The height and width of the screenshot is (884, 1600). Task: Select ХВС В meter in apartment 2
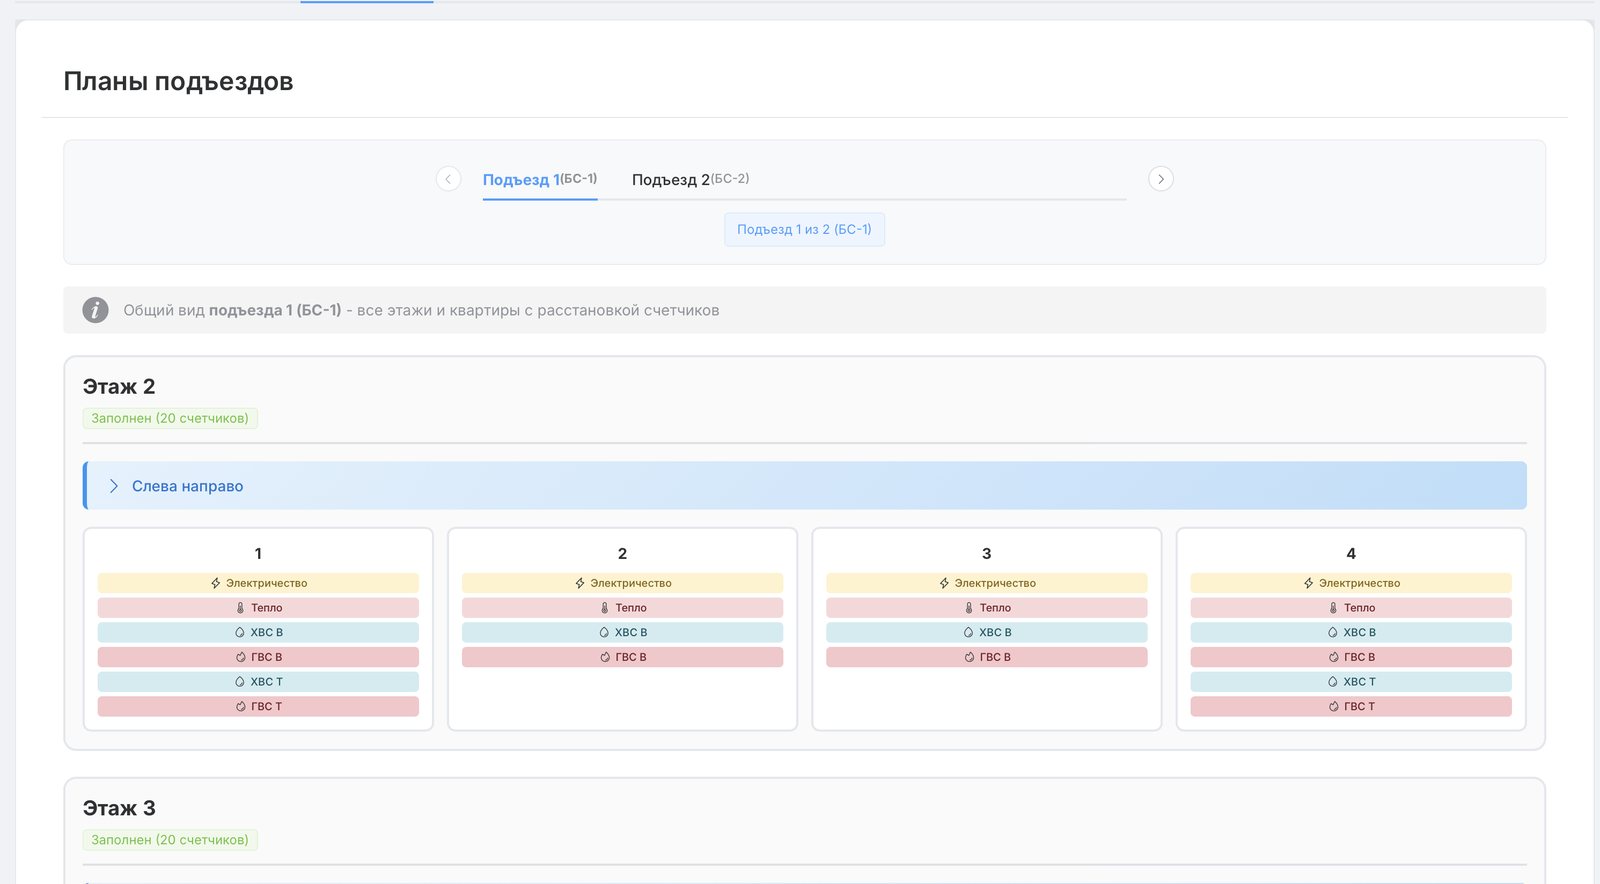pos(622,632)
